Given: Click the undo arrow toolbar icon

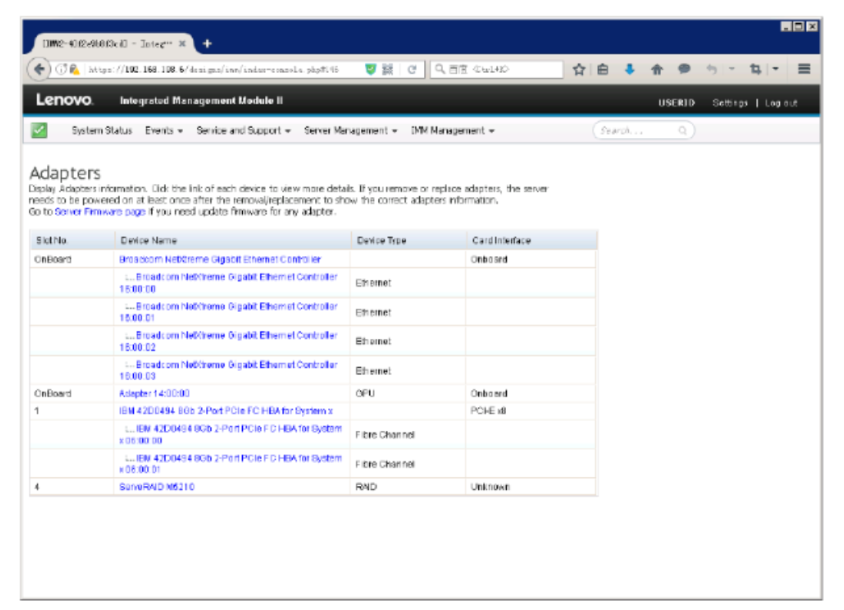Looking at the screenshot, I should click(712, 69).
